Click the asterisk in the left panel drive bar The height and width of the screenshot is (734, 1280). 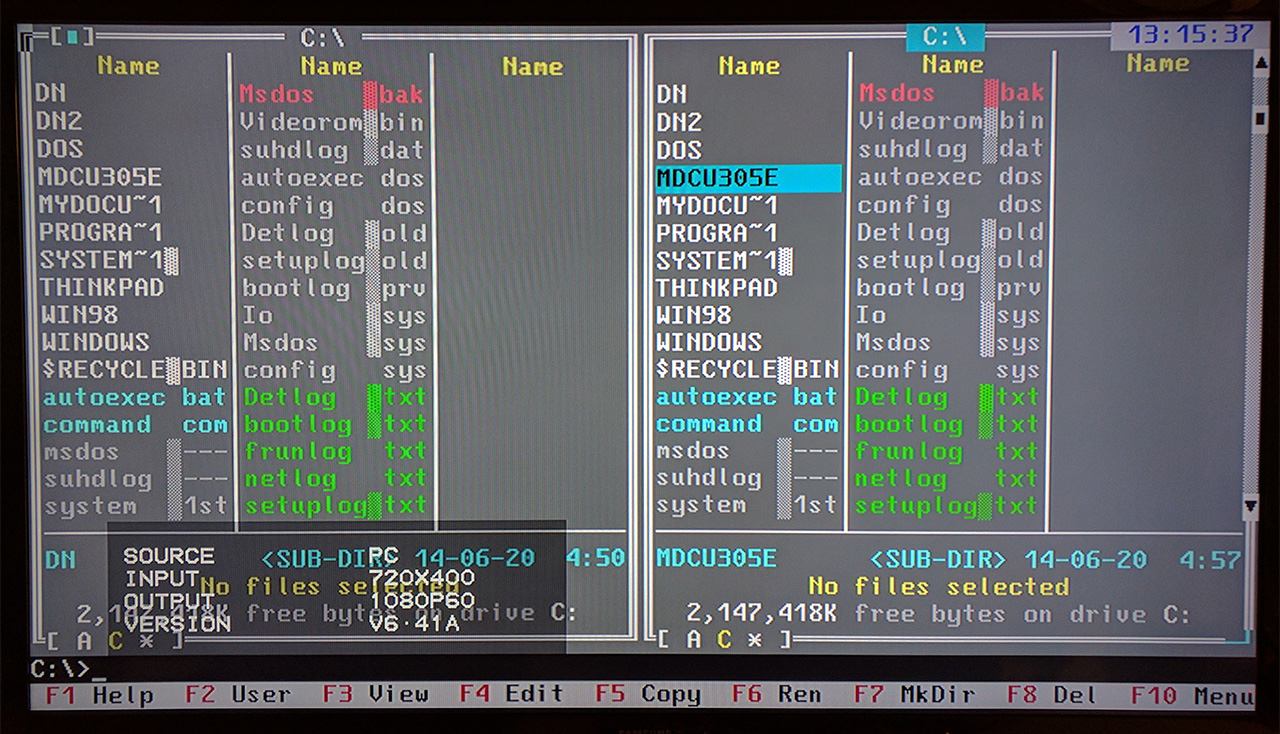(x=146, y=640)
